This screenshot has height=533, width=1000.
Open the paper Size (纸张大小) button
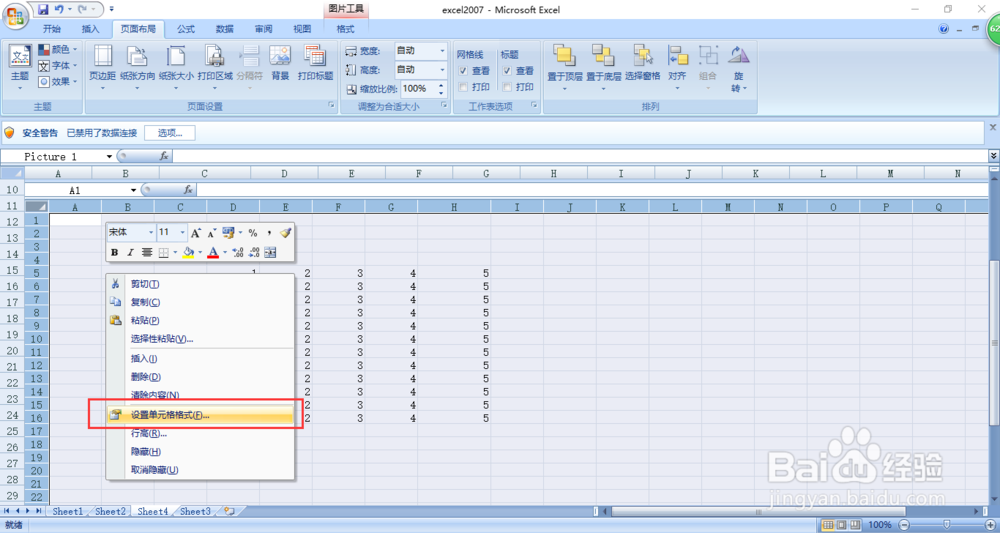(176, 67)
